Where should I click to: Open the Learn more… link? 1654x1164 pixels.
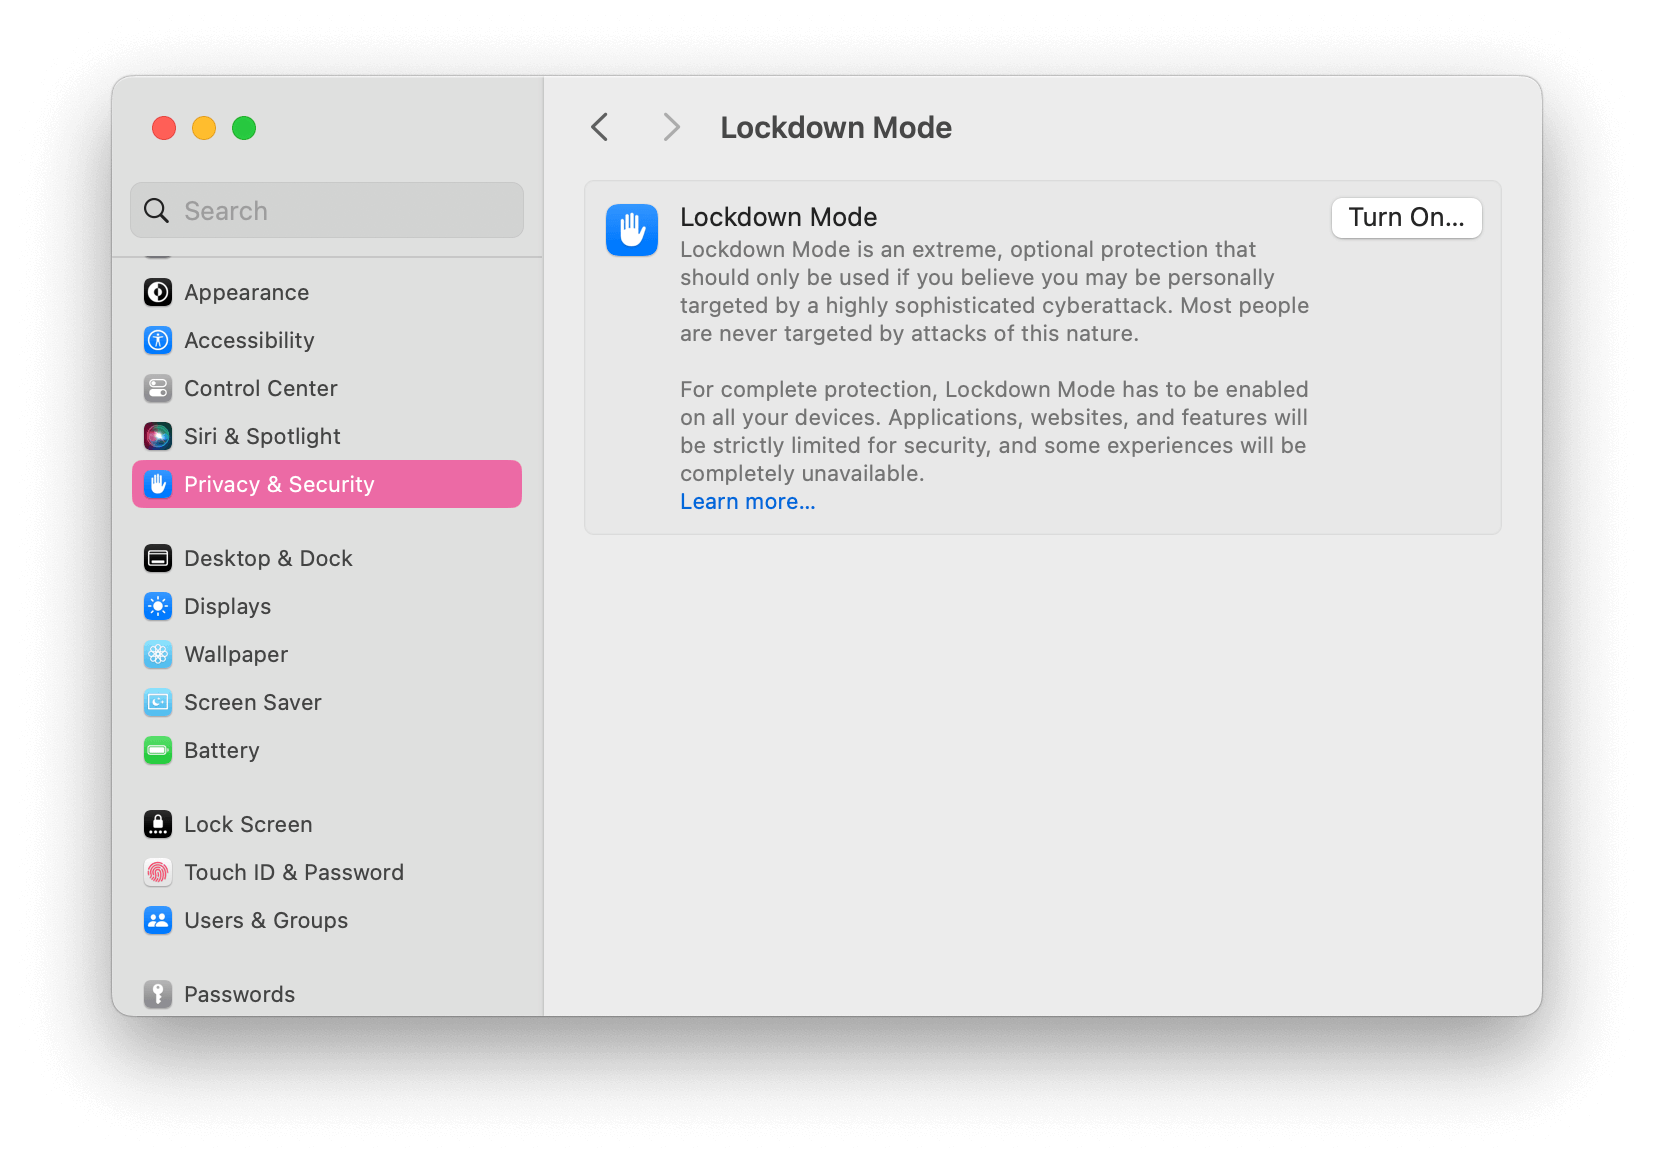[748, 502]
